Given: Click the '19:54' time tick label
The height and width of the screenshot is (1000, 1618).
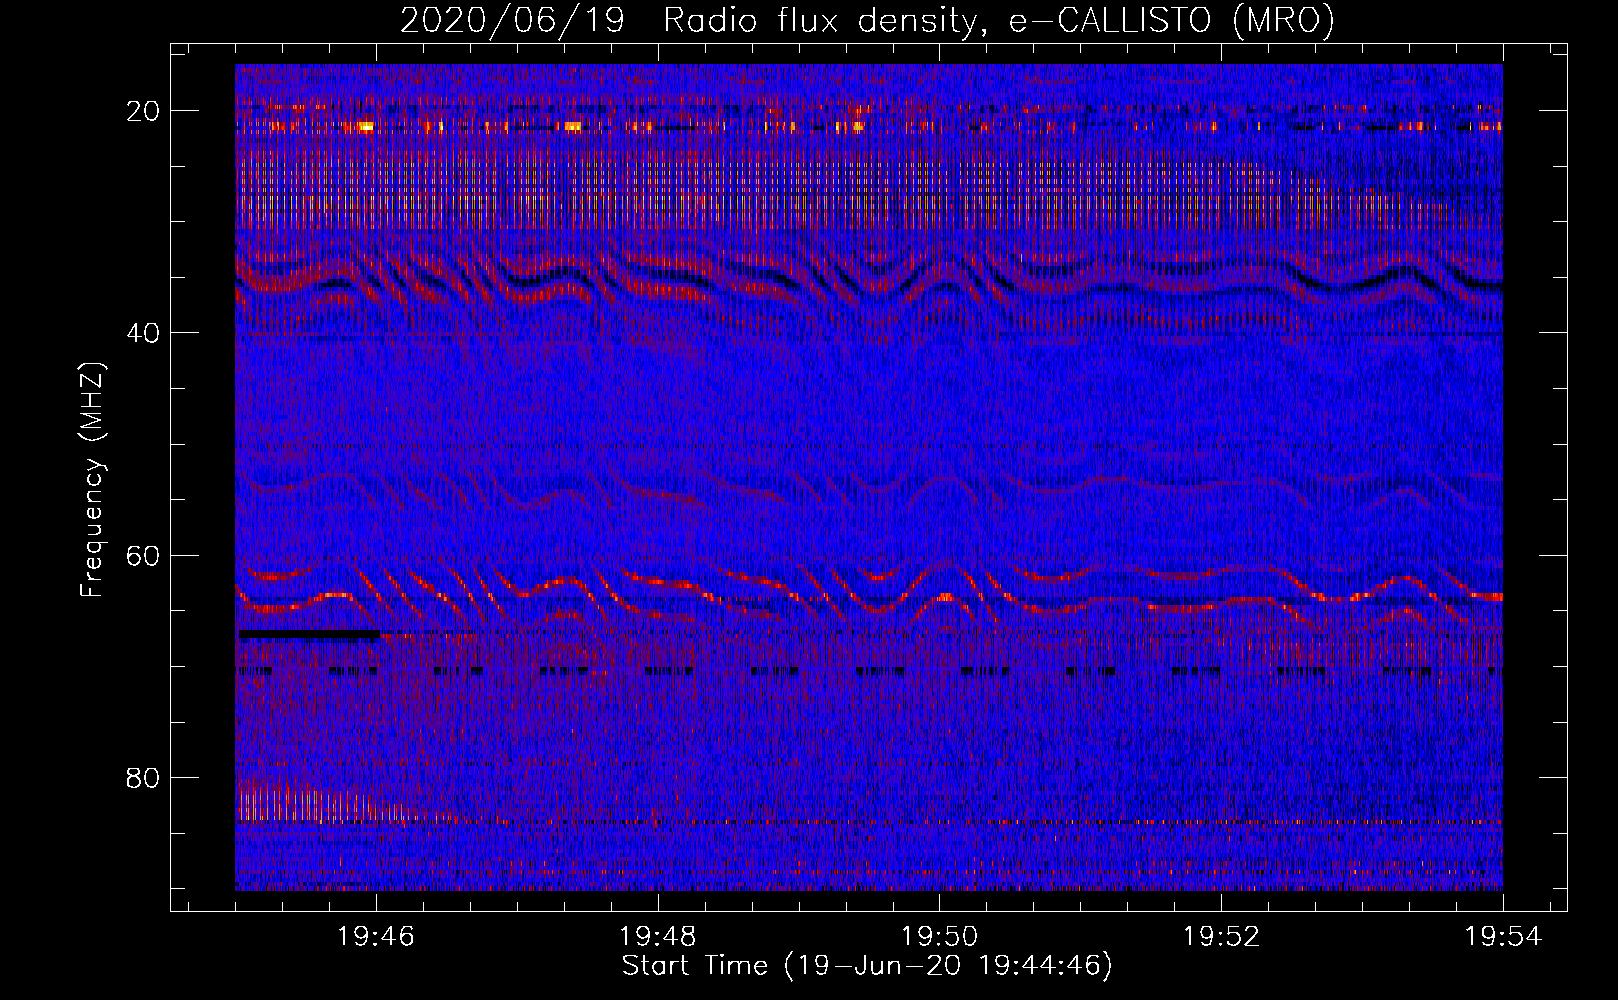Looking at the screenshot, I should 1503,937.
